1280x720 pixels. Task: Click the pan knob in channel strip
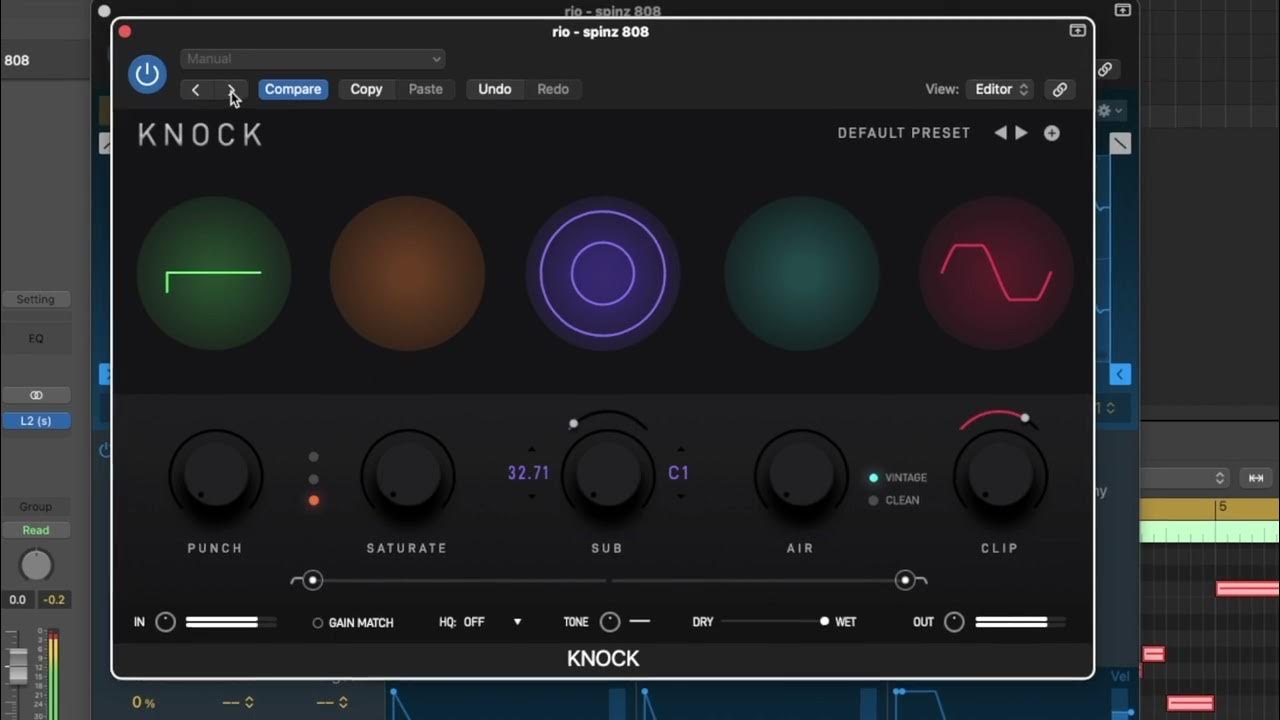pos(36,566)
